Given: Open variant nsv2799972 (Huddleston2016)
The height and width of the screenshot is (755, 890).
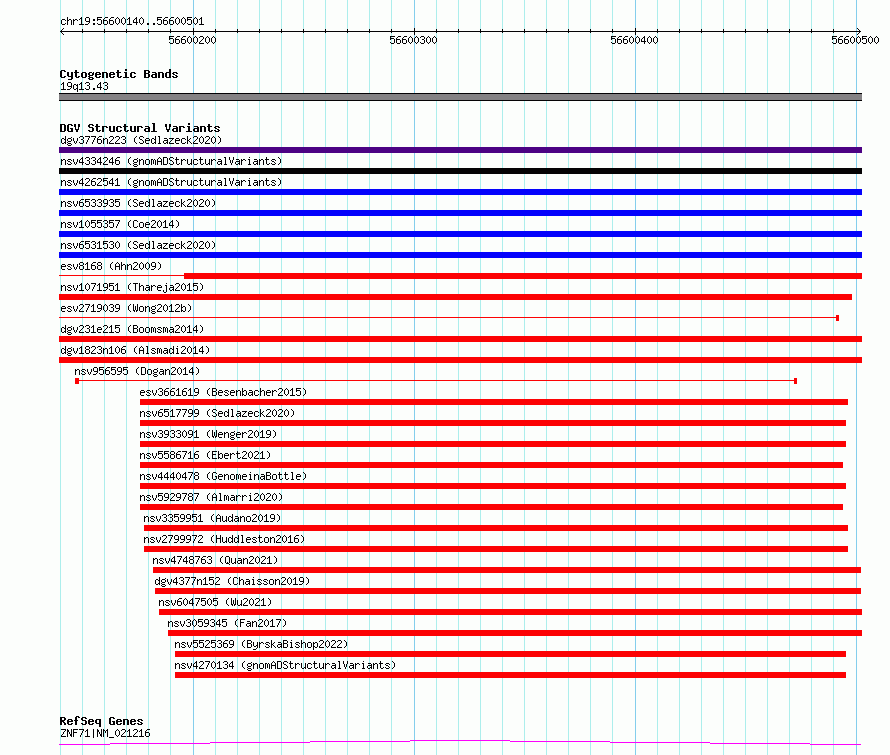Looking at the screenshot, I should pos(224,539).
